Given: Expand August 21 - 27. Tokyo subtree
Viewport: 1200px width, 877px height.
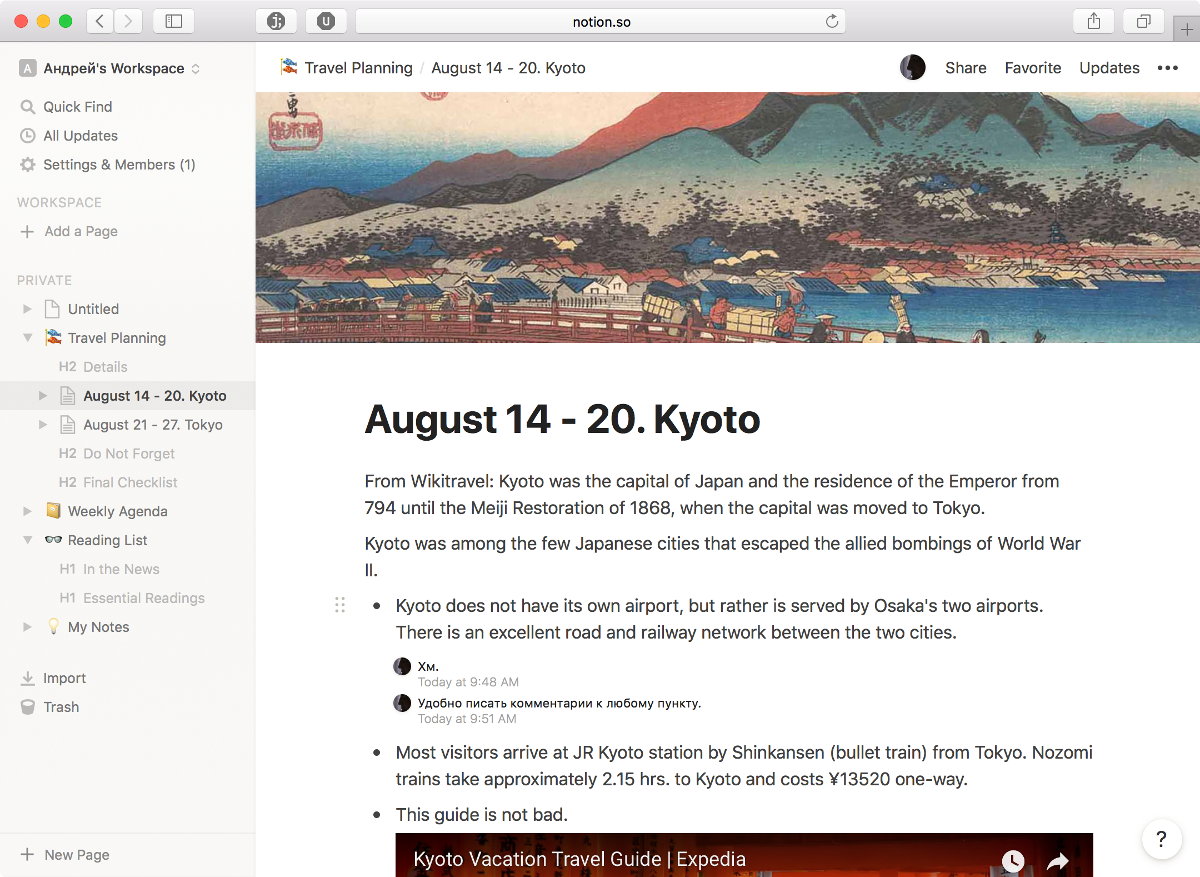Looking at the screenshot, I should click(x=42, y=425).
